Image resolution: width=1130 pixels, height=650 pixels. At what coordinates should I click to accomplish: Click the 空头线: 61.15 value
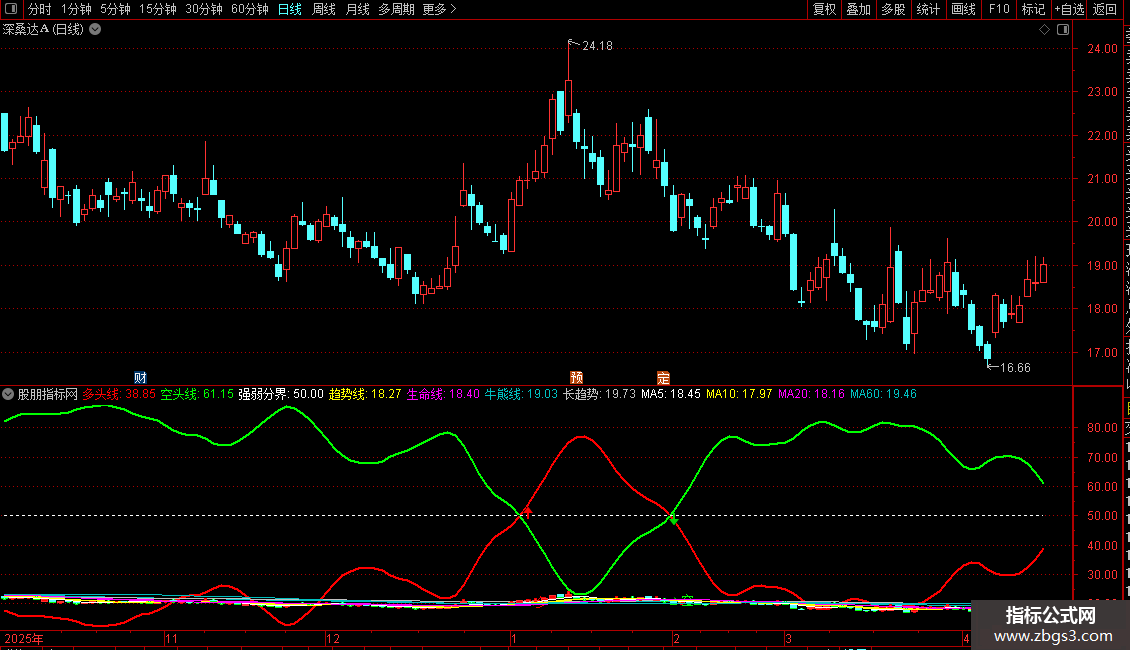pos(197,394)
